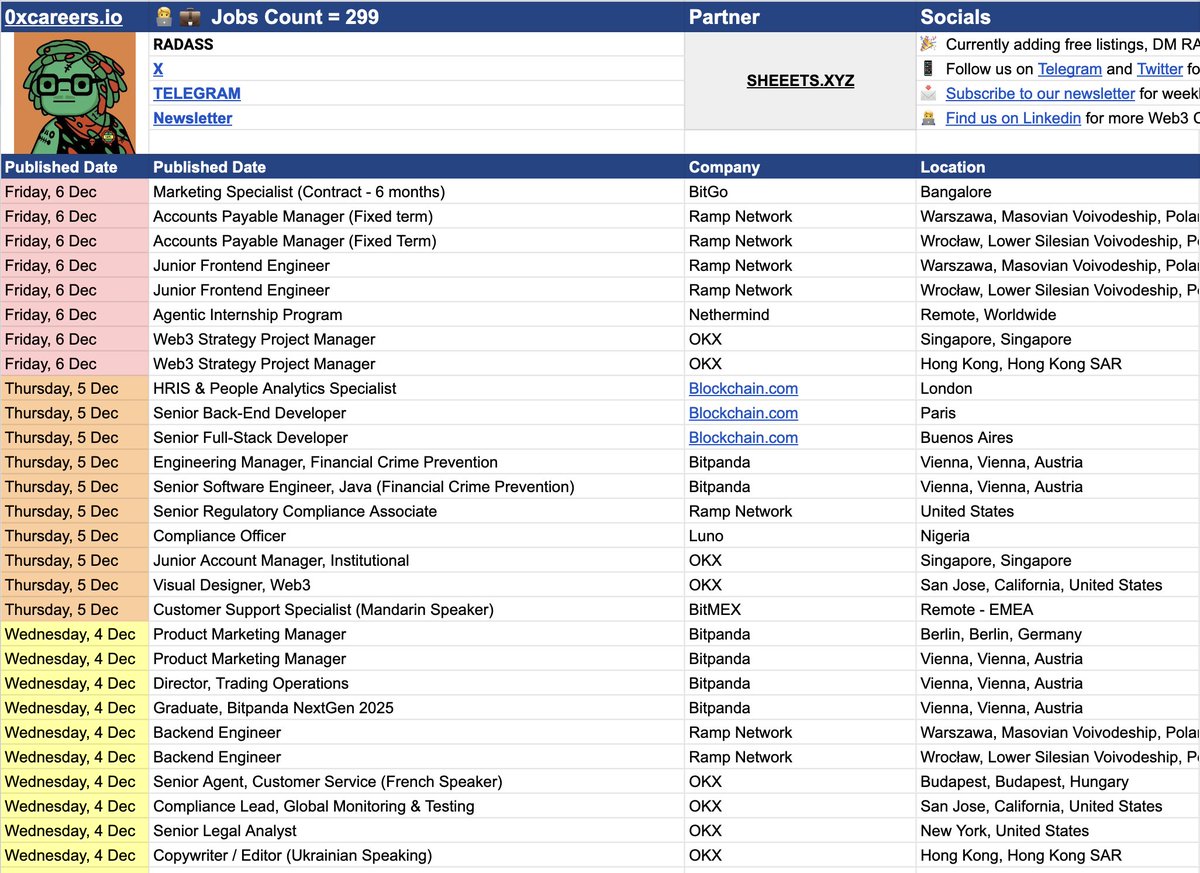The image size is (1200, 873).
Task: Select the Buenos Aires location cell
Action: [x=1058, y=438]
